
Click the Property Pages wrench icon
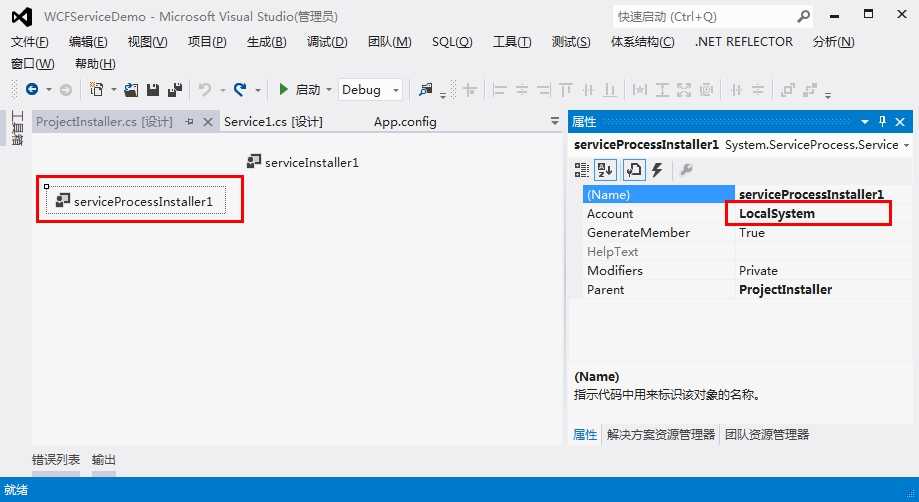(686, 170)
